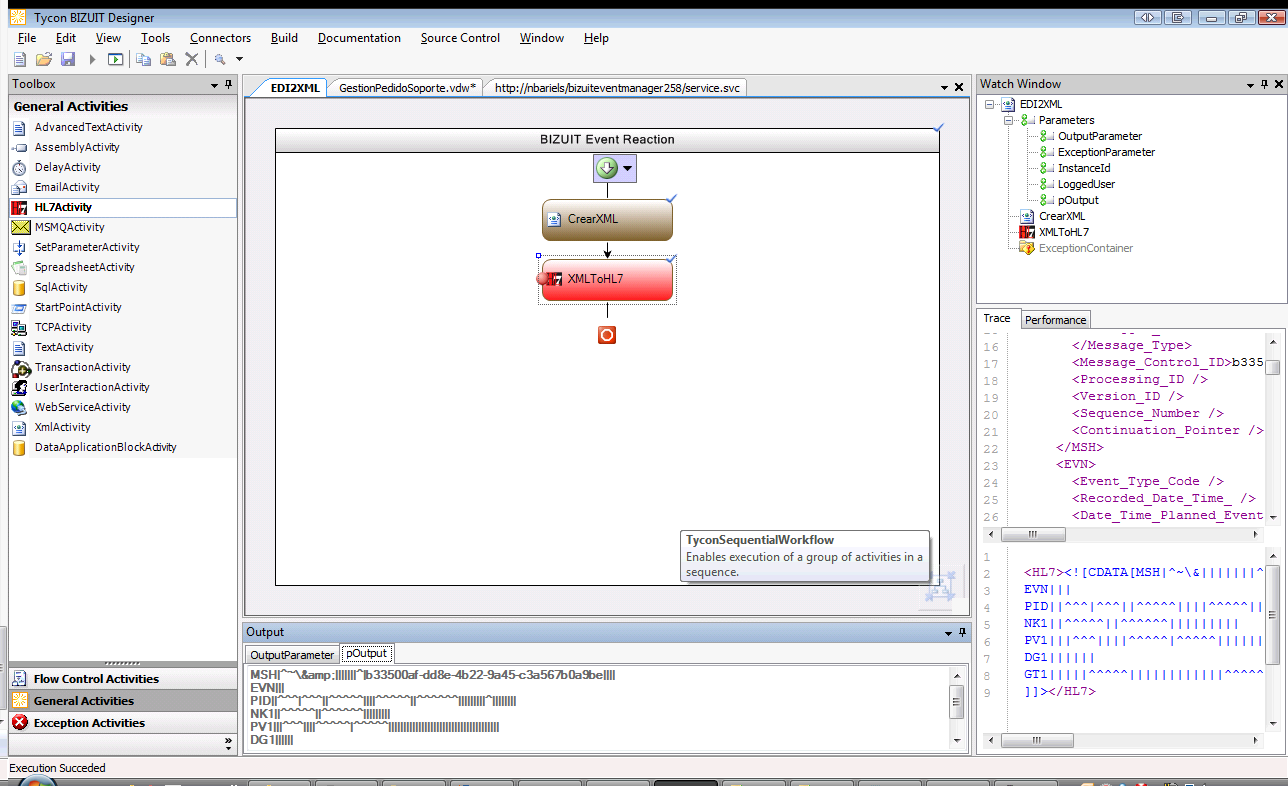Toggle auto-hide pin on the Output panel
The width and height of the screenshot is (1288, 786).
click(x=962, y=633)
